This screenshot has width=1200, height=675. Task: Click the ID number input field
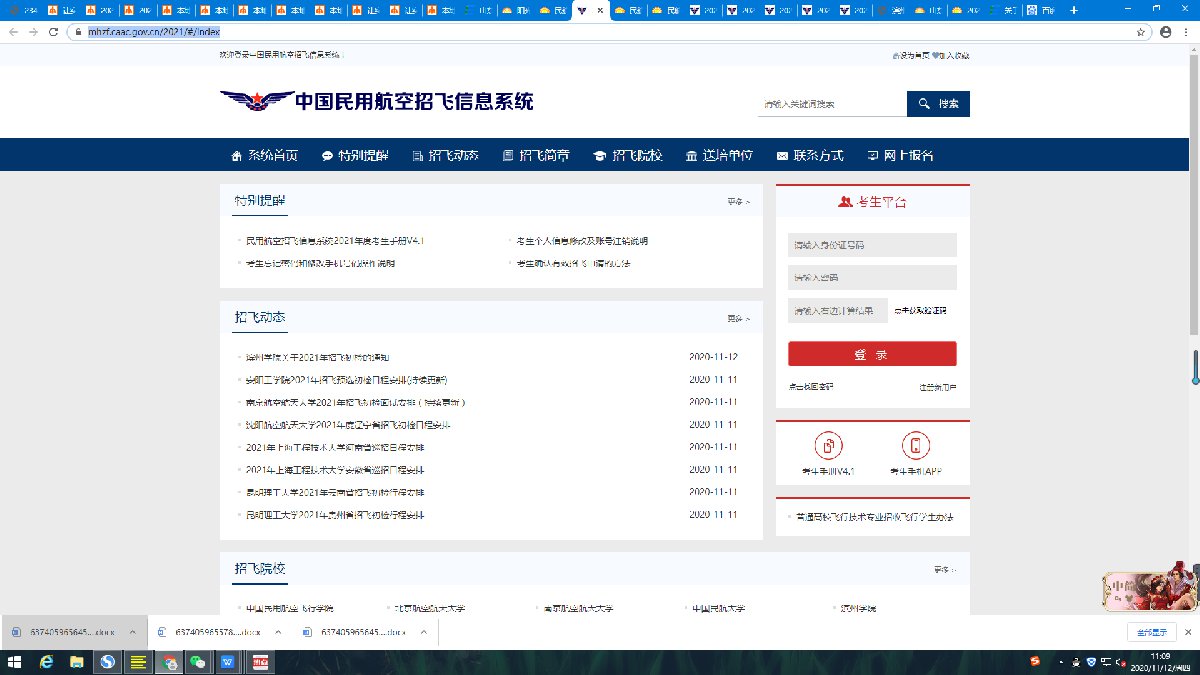pyautogui.click(x=872, y=245)
